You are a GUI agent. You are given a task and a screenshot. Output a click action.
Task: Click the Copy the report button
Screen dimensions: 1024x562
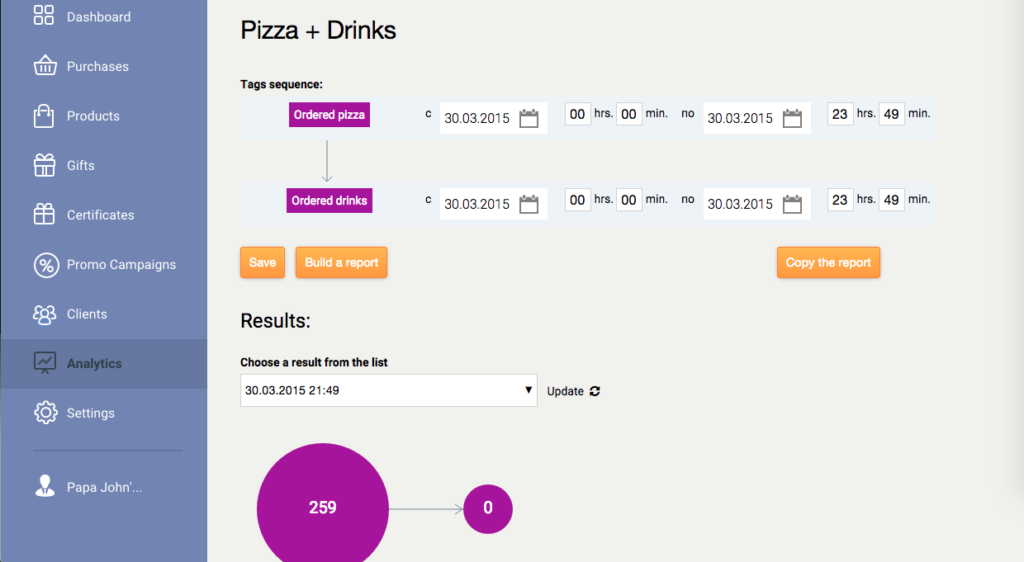tap(828, 263)
